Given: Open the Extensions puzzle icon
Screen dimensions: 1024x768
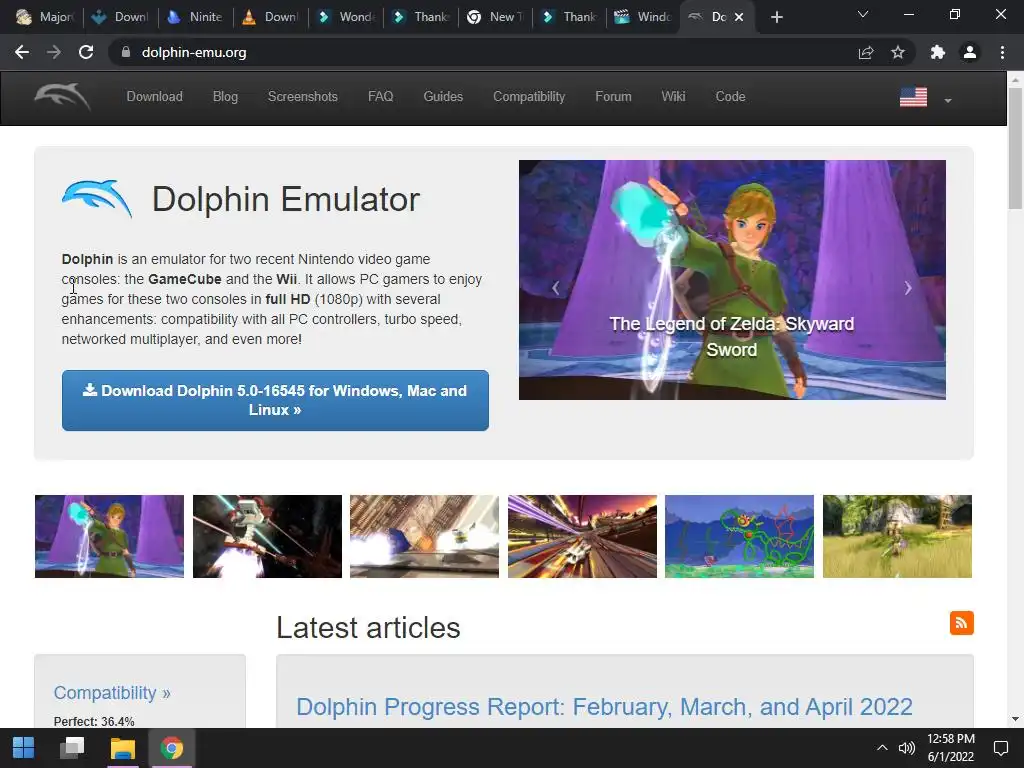Looking at the screenshot, I should (x=938, y=52).
